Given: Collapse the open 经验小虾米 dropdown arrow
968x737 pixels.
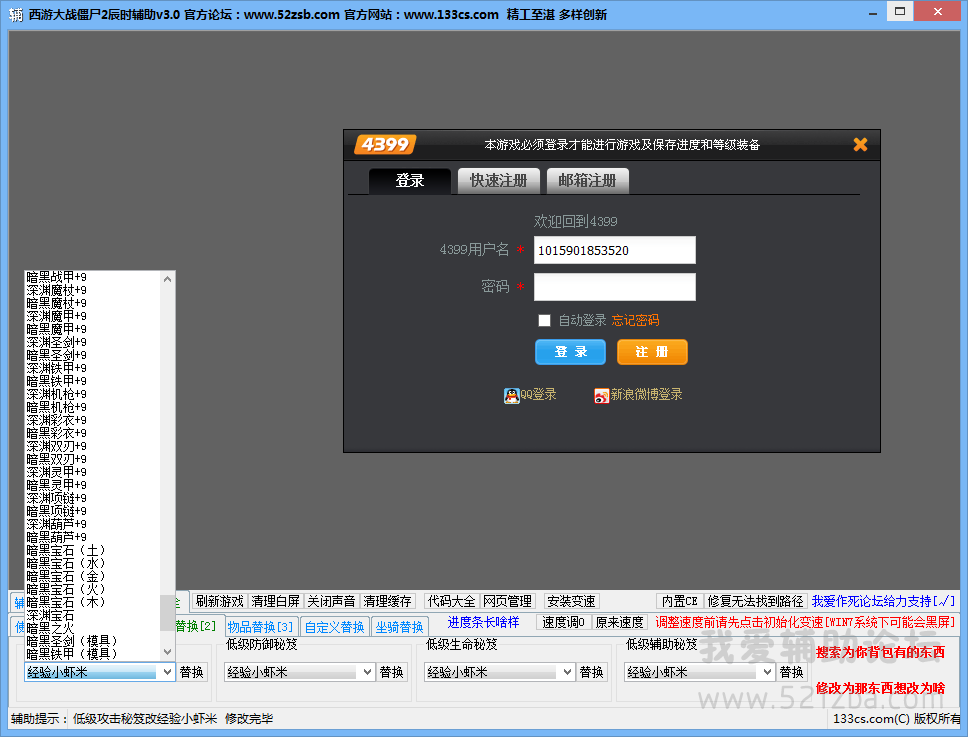Looking at the screenshot, I should point(167,672).
